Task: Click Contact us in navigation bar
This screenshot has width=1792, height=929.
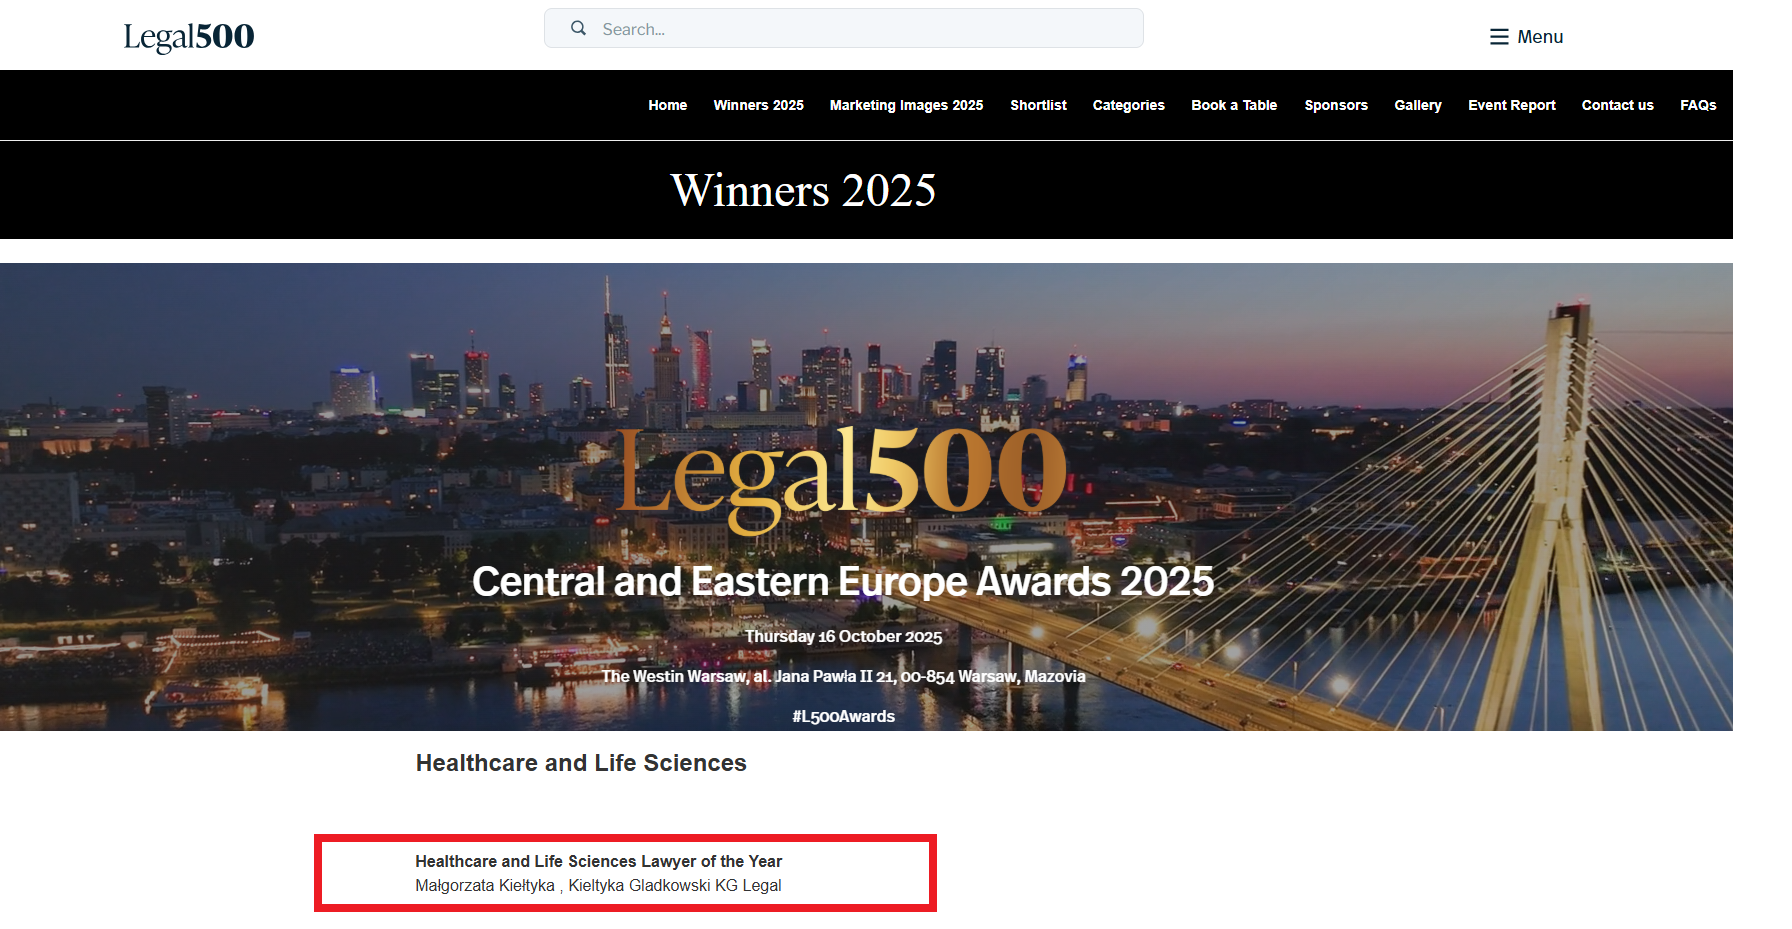Action: [x=1617, y=105]
